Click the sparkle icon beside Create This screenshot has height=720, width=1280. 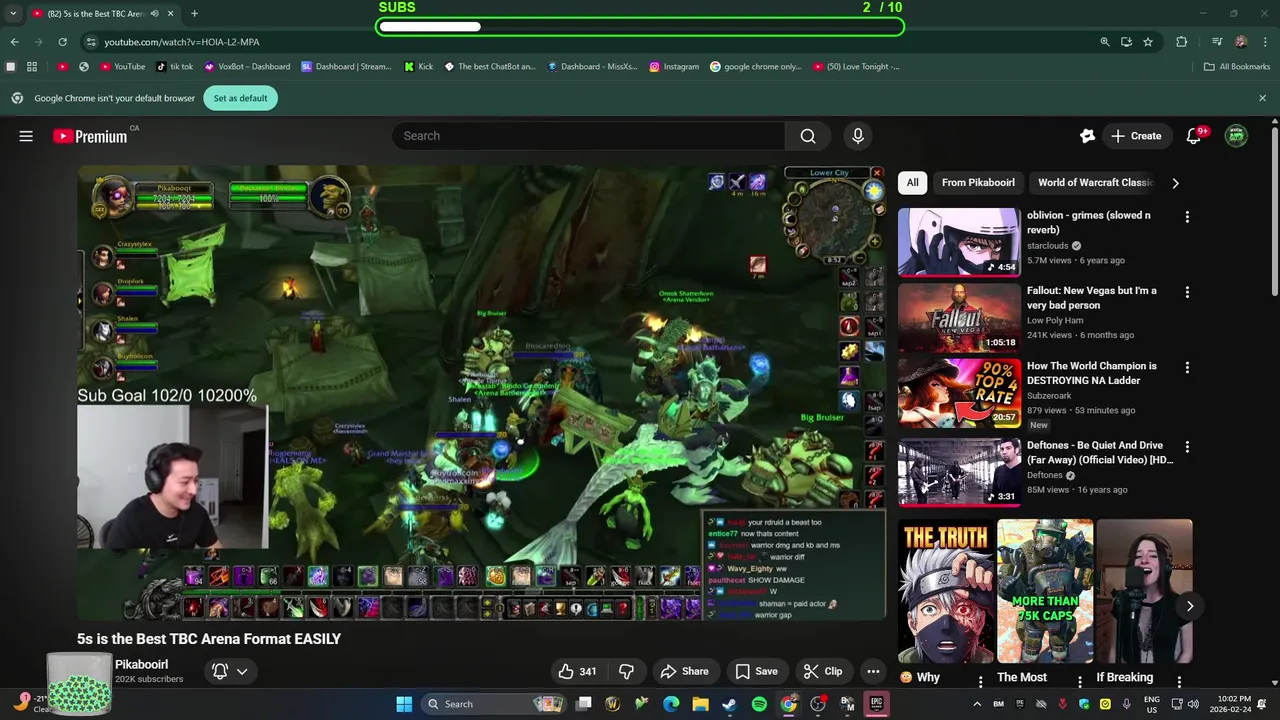(1088, 136)
